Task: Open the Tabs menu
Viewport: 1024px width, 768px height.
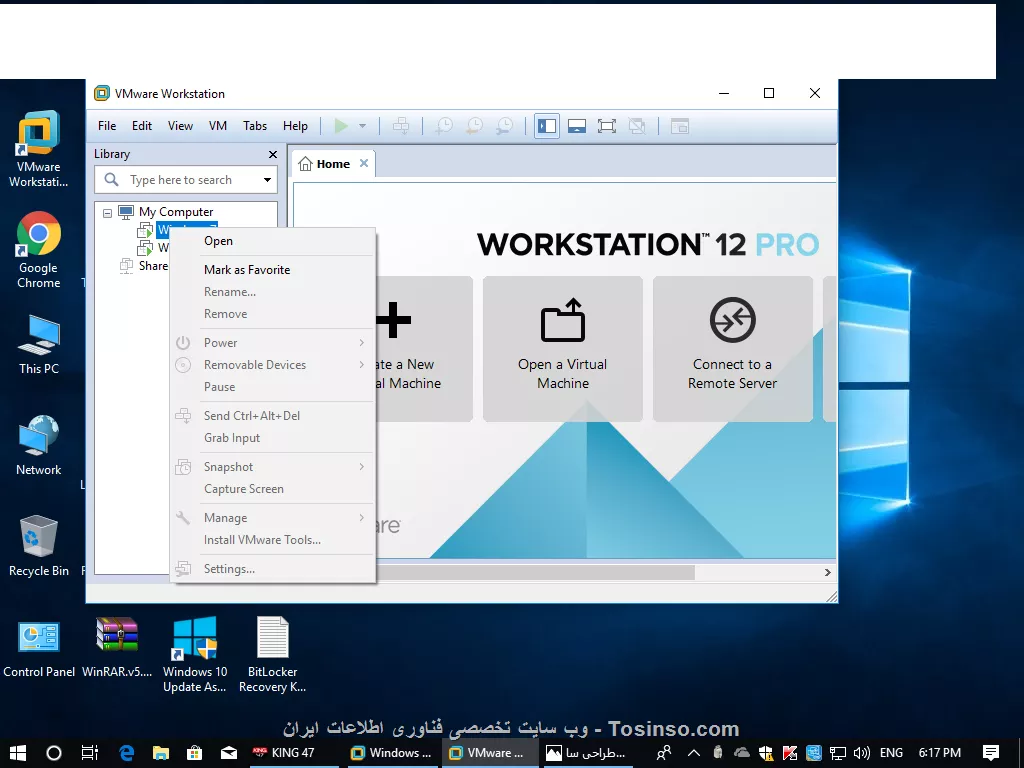Action: click(x=255, y=126)
